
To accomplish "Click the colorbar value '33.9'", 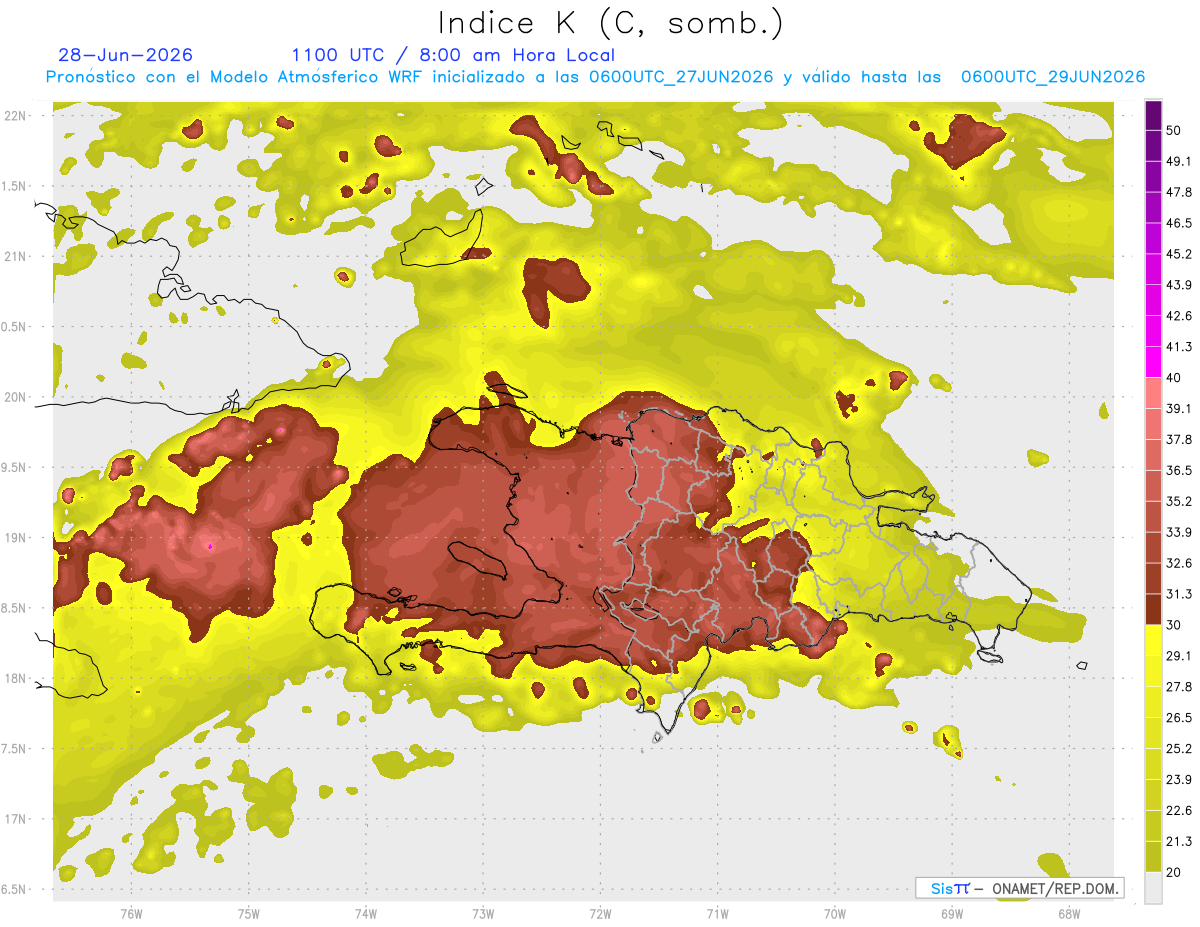I will click(x=1179, y=532).
